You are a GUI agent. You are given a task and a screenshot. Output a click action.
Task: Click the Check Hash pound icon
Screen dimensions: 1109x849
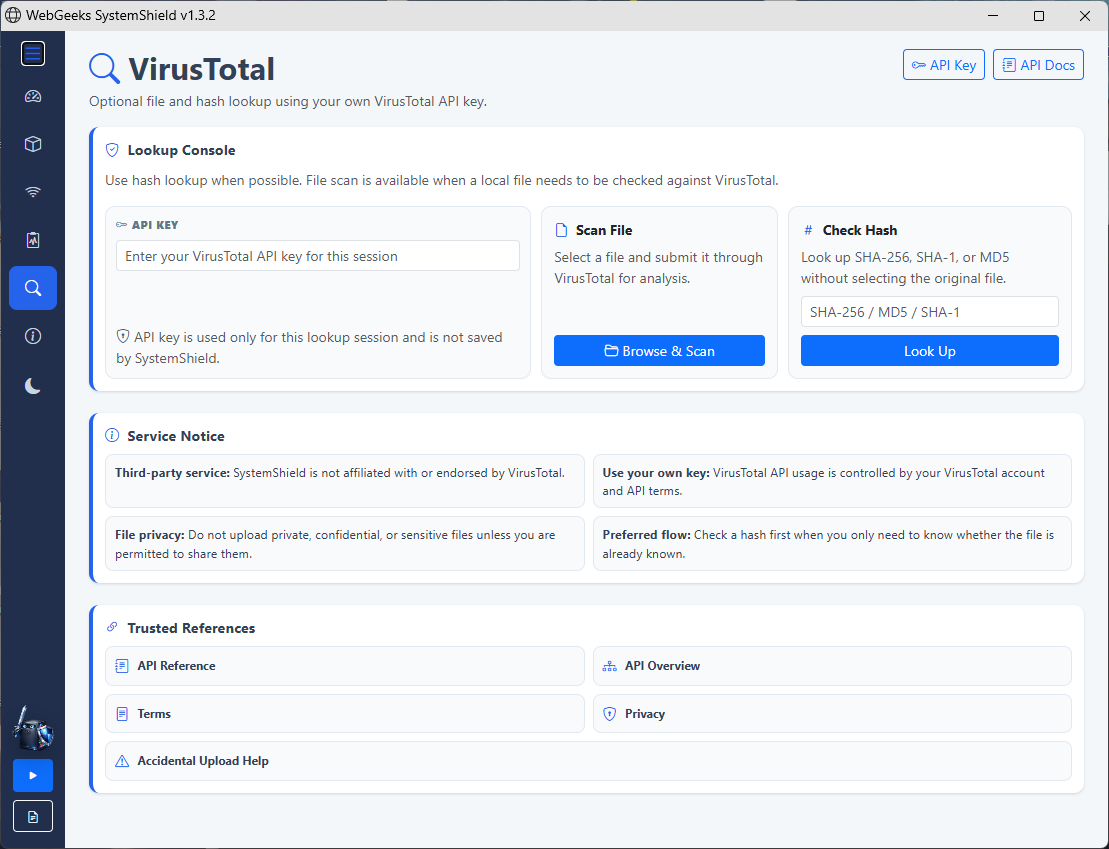point(808,230)
